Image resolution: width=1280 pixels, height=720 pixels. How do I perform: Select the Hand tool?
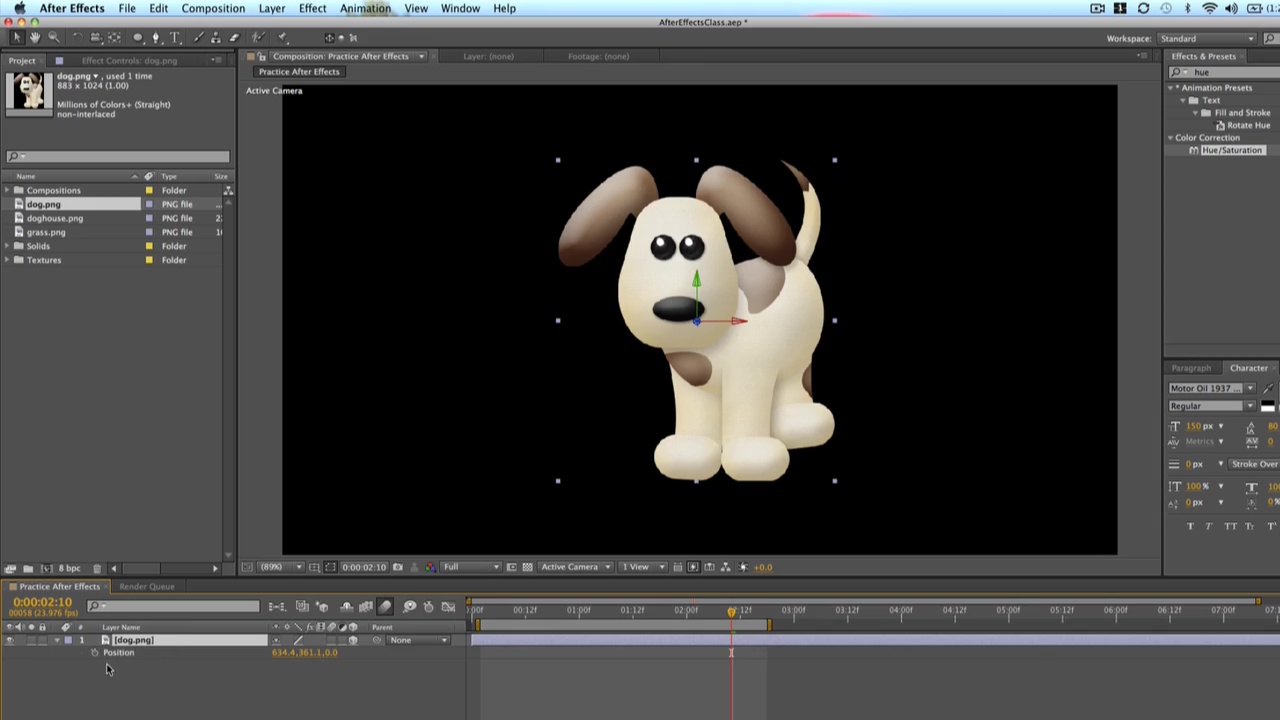pyautogui.click(x=35, y=38)
